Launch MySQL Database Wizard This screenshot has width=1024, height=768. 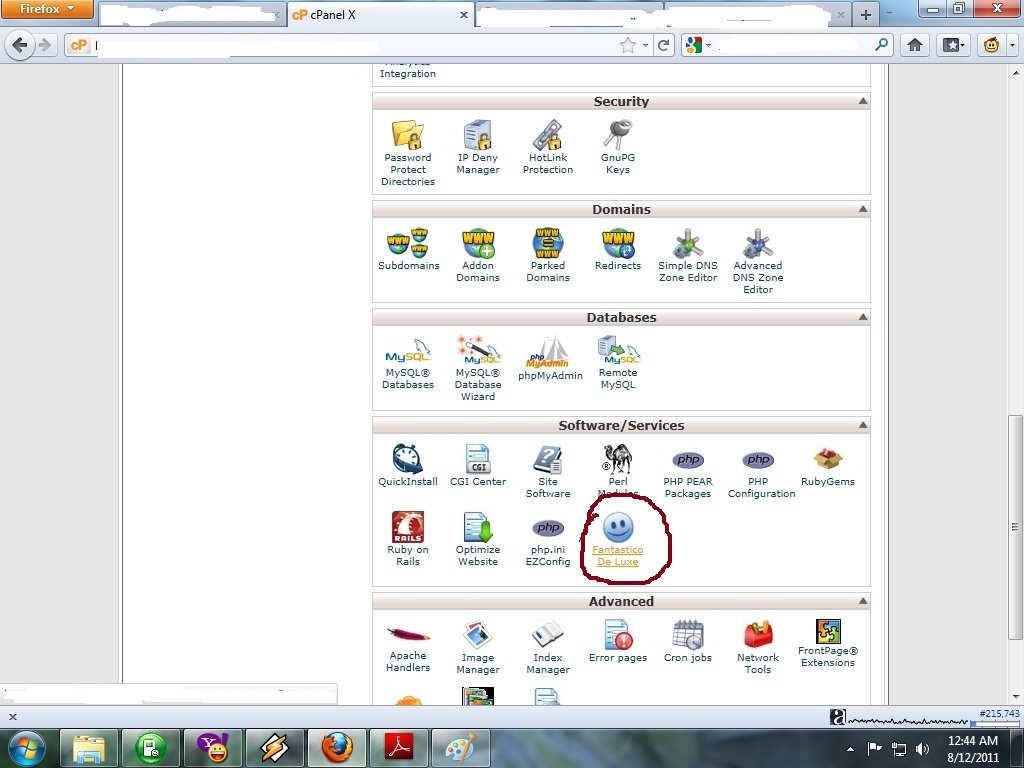(x=477, y=369)
